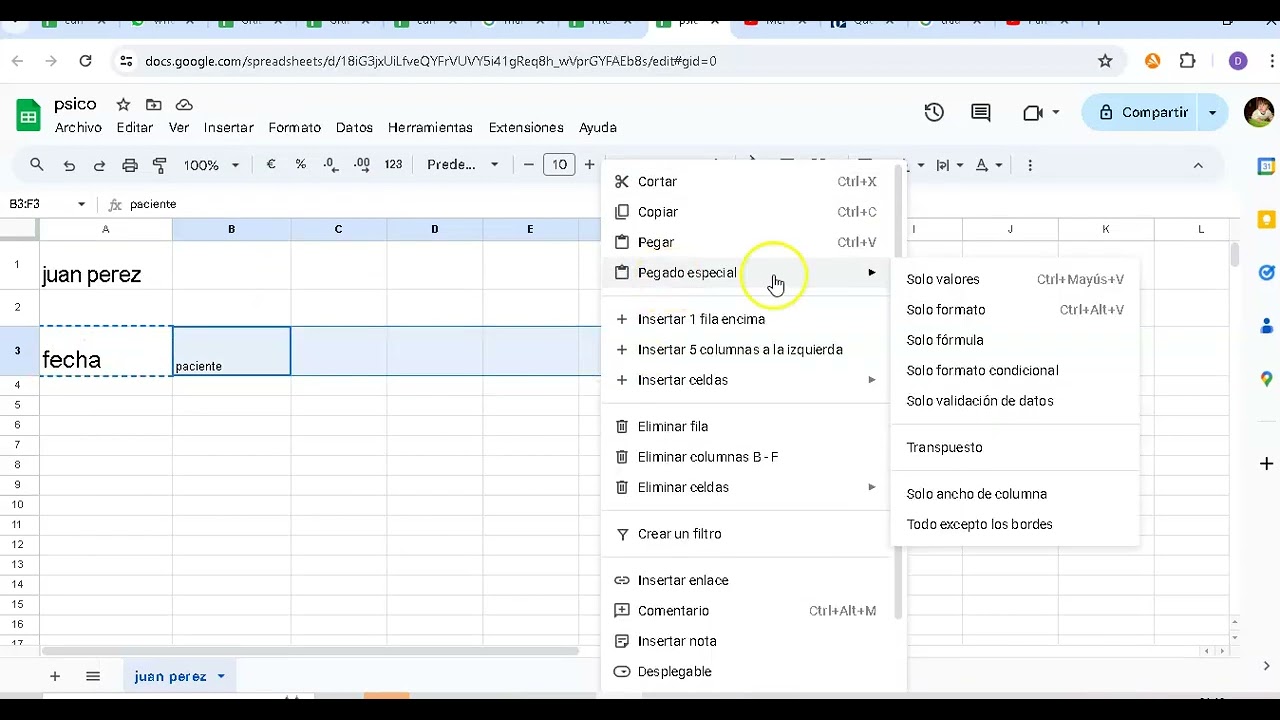Add a new sheet with plus button
This screenshot has width=1280, height=720.
(x=55, y=677)
